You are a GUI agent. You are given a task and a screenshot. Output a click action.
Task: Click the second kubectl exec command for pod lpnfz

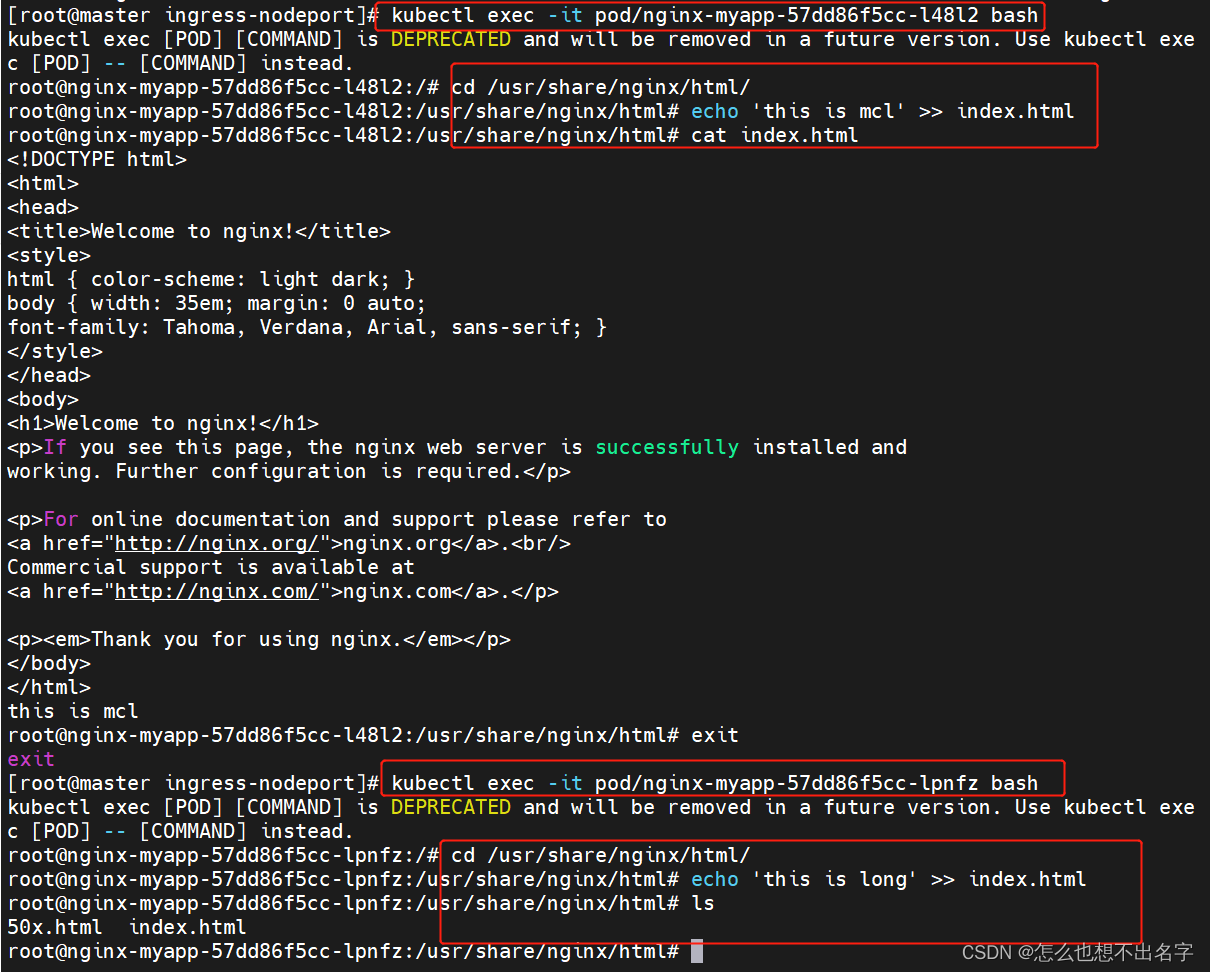[714, 783]
